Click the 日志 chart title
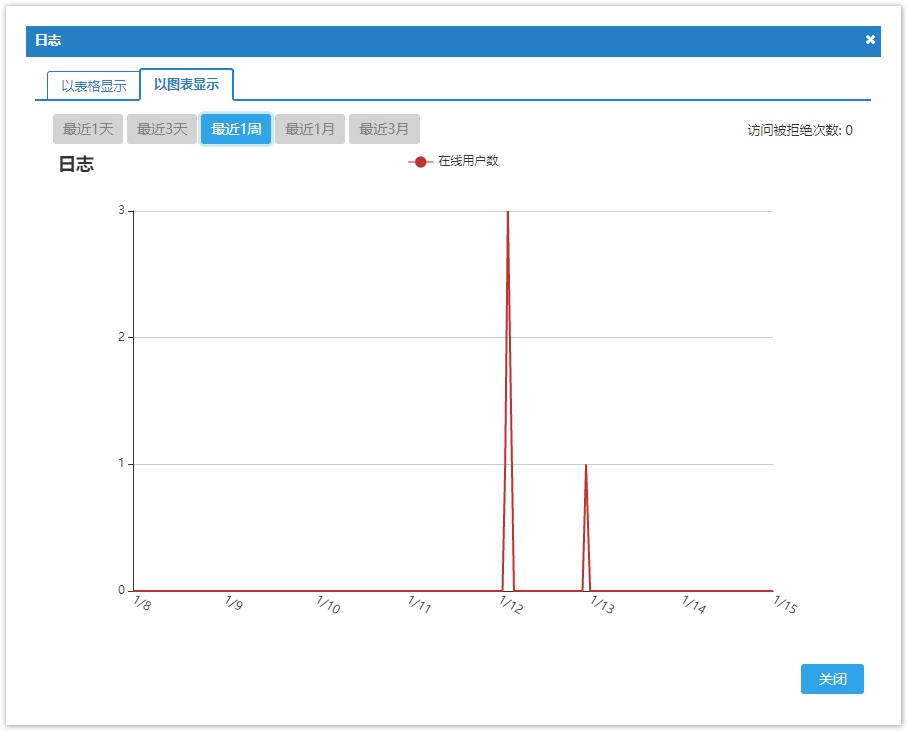This screenshot has width=907, height=731. tap(76, 164)
